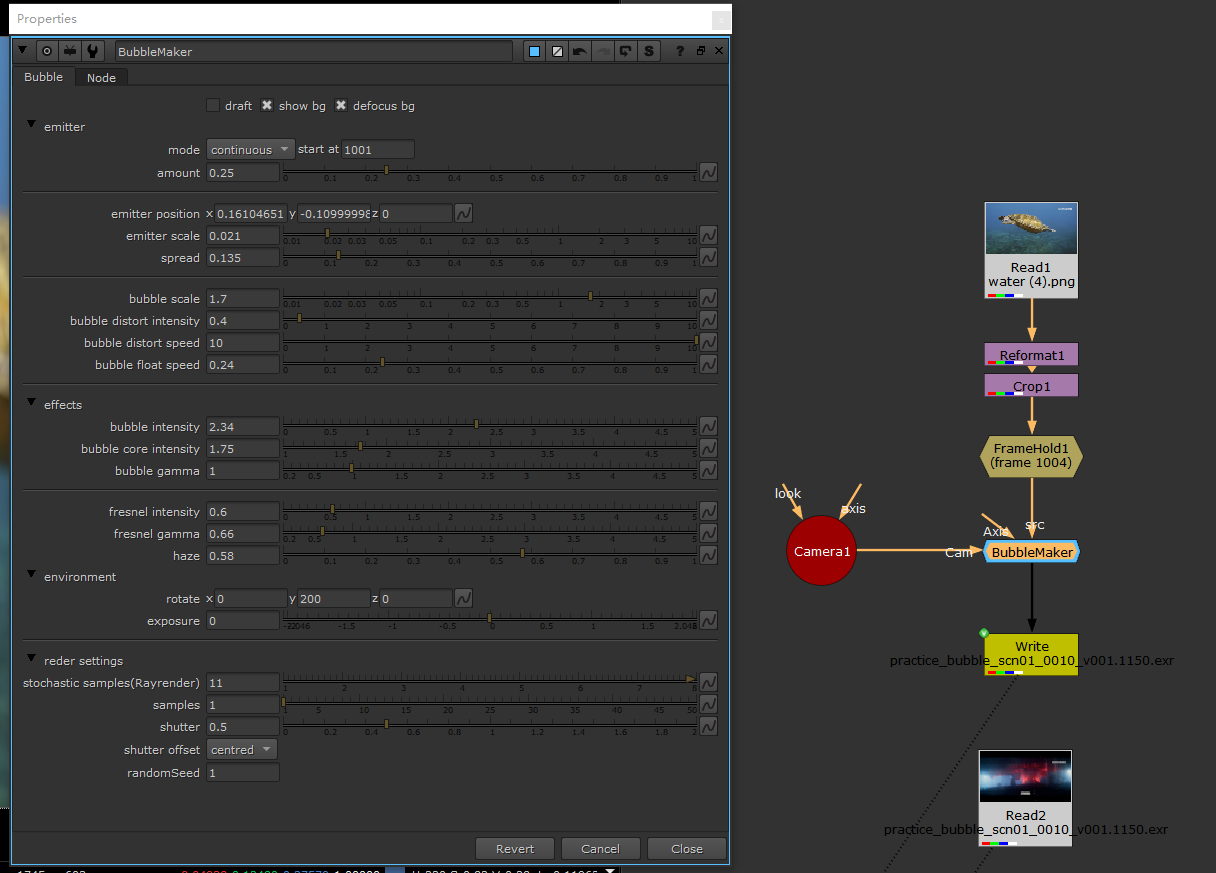Click the blue node color swatch icon
The image size is (1216, 873).
(x=535, y=51)
